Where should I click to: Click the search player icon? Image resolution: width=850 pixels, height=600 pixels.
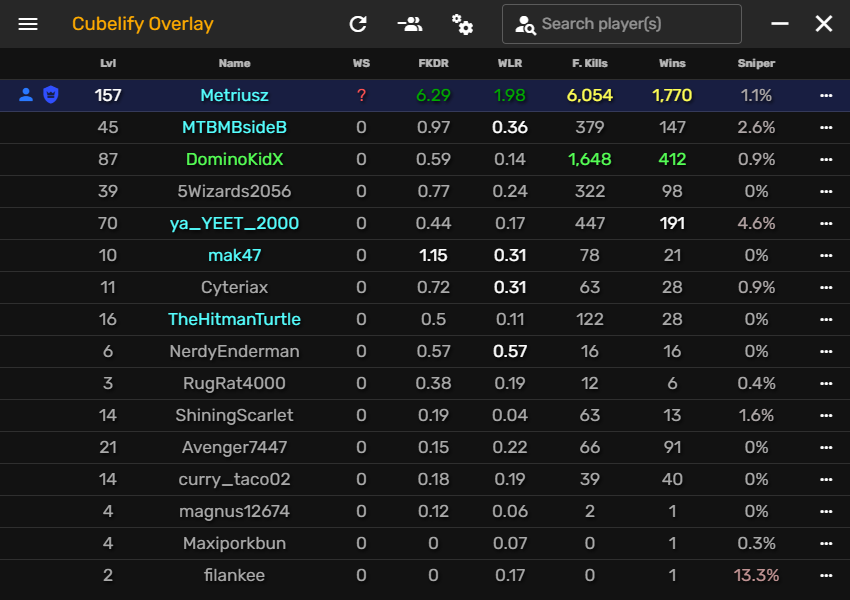[x=525, y=25]
